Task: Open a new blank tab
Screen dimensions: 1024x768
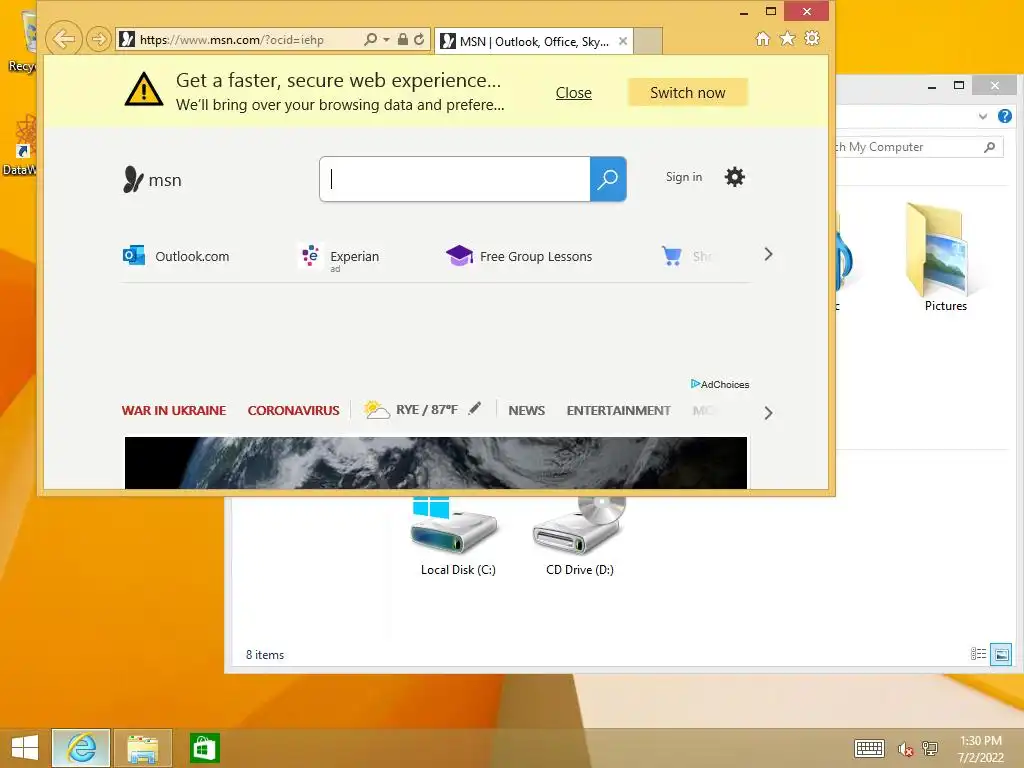Action: tap(647, 41)
